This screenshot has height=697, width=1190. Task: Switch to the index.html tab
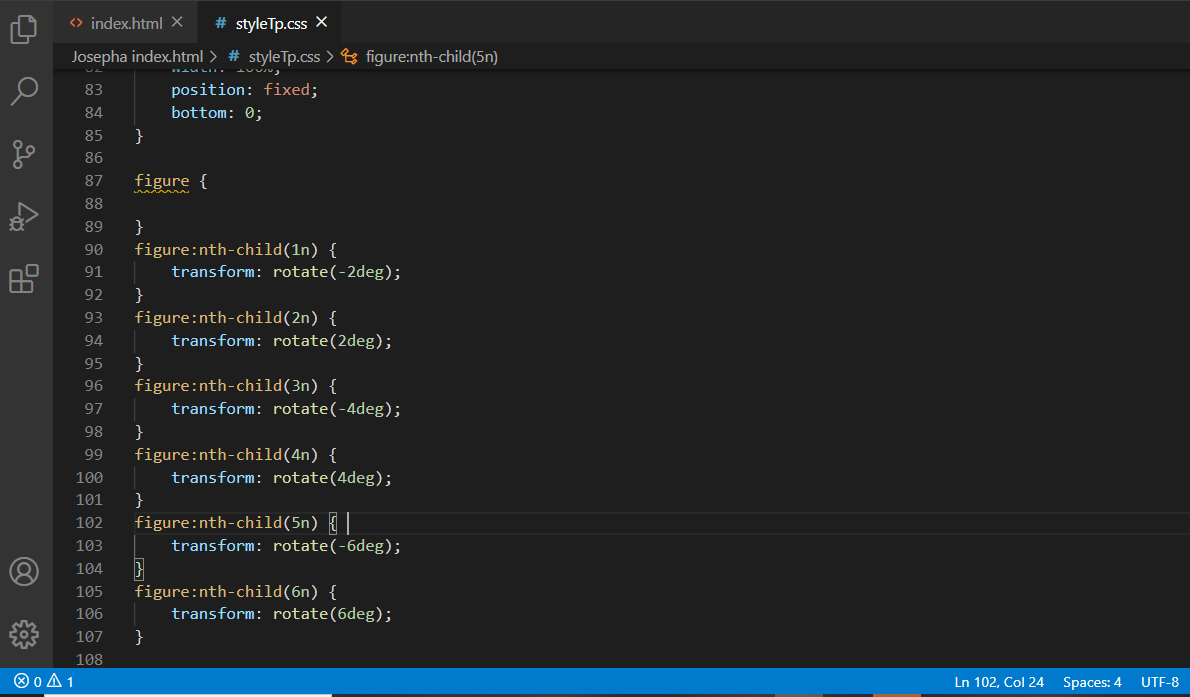[126, 24]
